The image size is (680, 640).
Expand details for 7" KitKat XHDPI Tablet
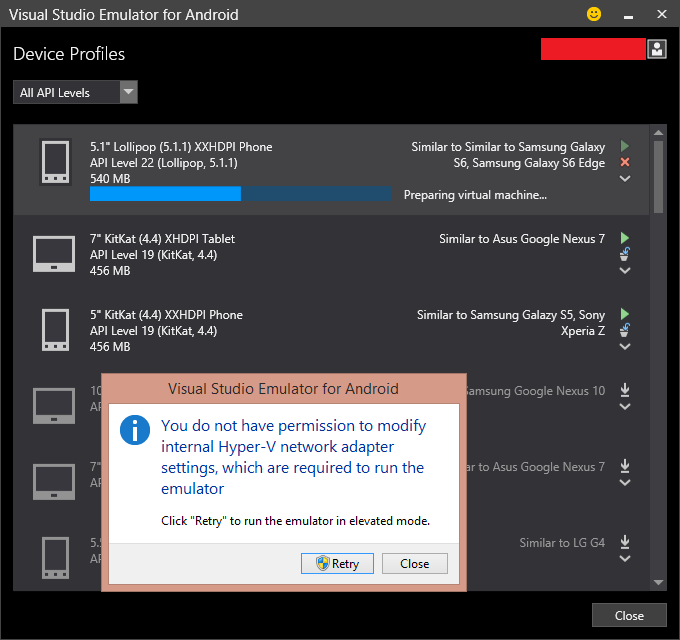click(x=625, y=270)
